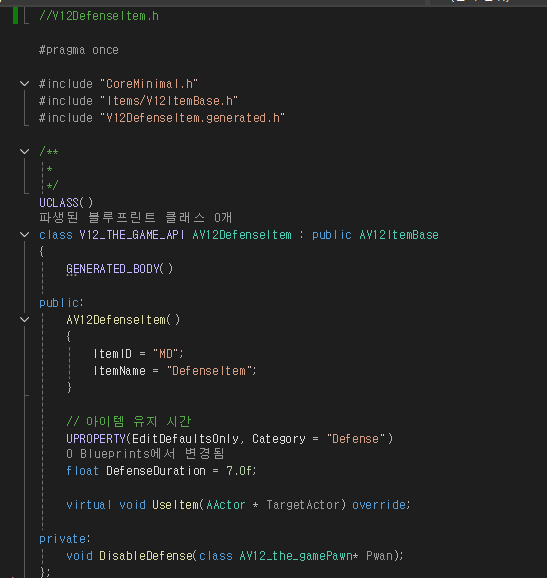Place cursor on the UCLASS() macro
Viewport: 547px width, 578px height.
tap(66, 202)
